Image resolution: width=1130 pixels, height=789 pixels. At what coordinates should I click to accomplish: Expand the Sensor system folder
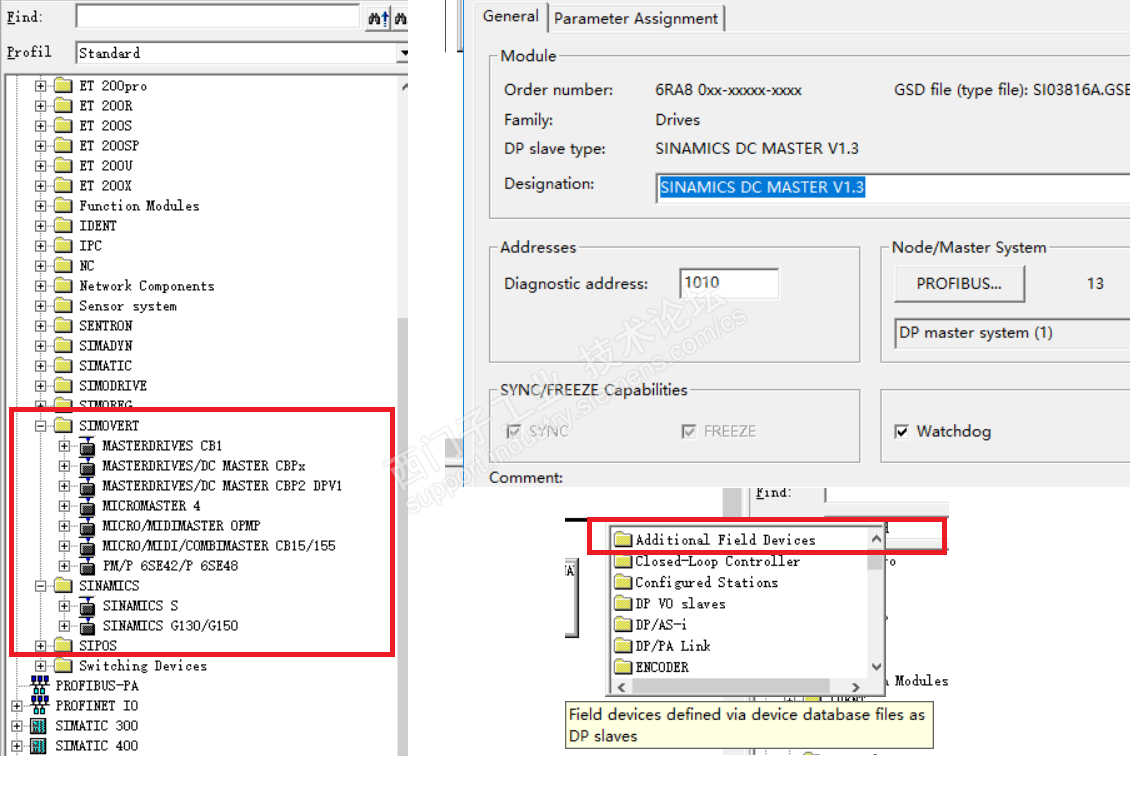40,306
